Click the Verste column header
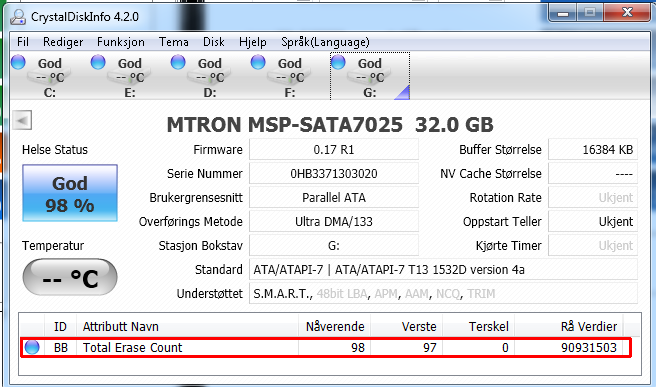656x387 pixels. pyautogui.click(x=406, y=326)
